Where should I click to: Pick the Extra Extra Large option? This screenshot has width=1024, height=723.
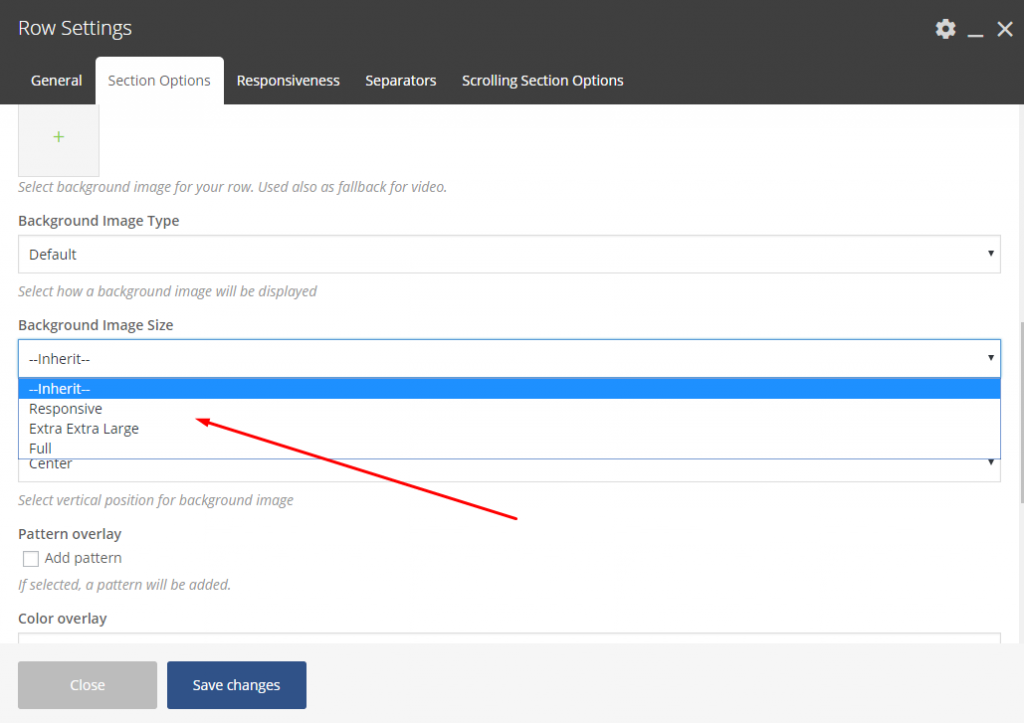click(84, 429)
